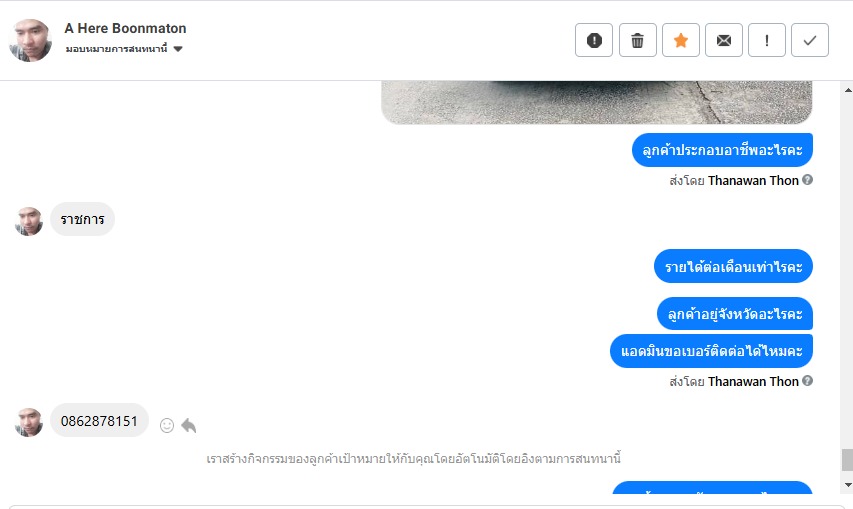
Task: Open A Here Boonmaton profile name
Action: pos(125,28)
